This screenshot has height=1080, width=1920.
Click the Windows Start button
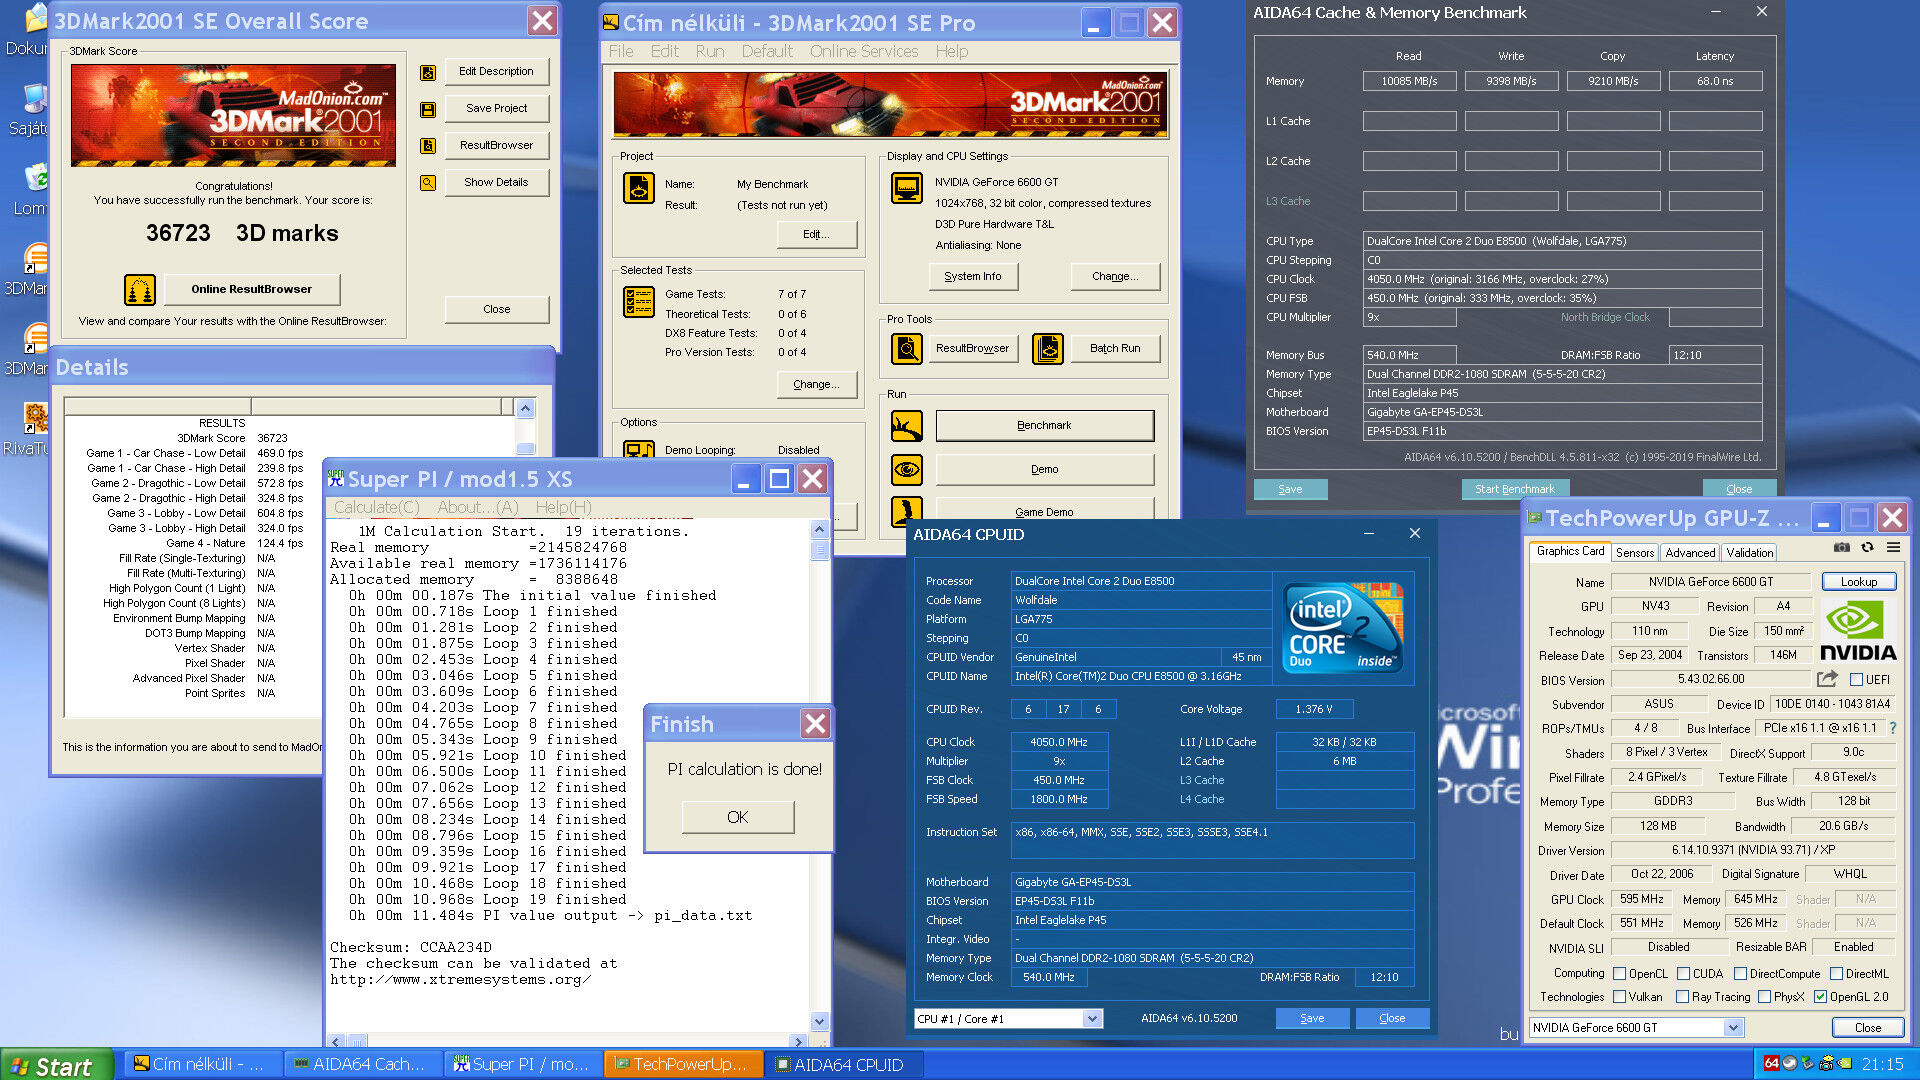pyautogui.click(x=56, y=1065)
